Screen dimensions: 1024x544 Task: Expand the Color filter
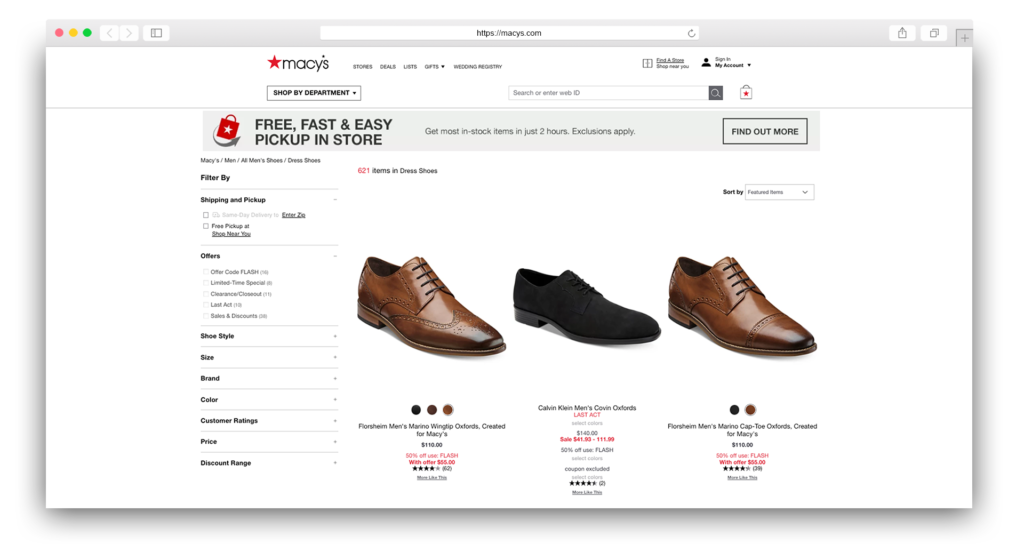(269, 400)
